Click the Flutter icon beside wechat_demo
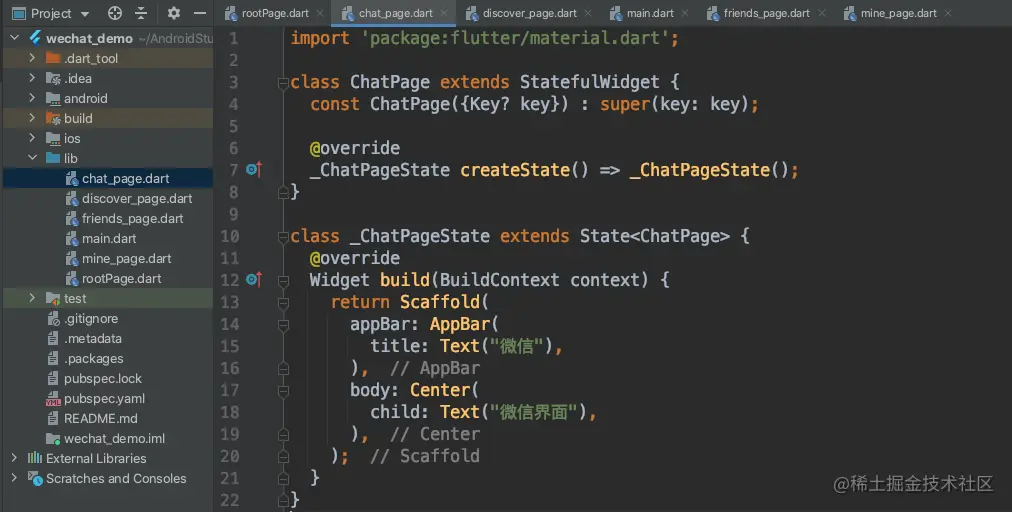1012x512 pixels. click(35, 38)
